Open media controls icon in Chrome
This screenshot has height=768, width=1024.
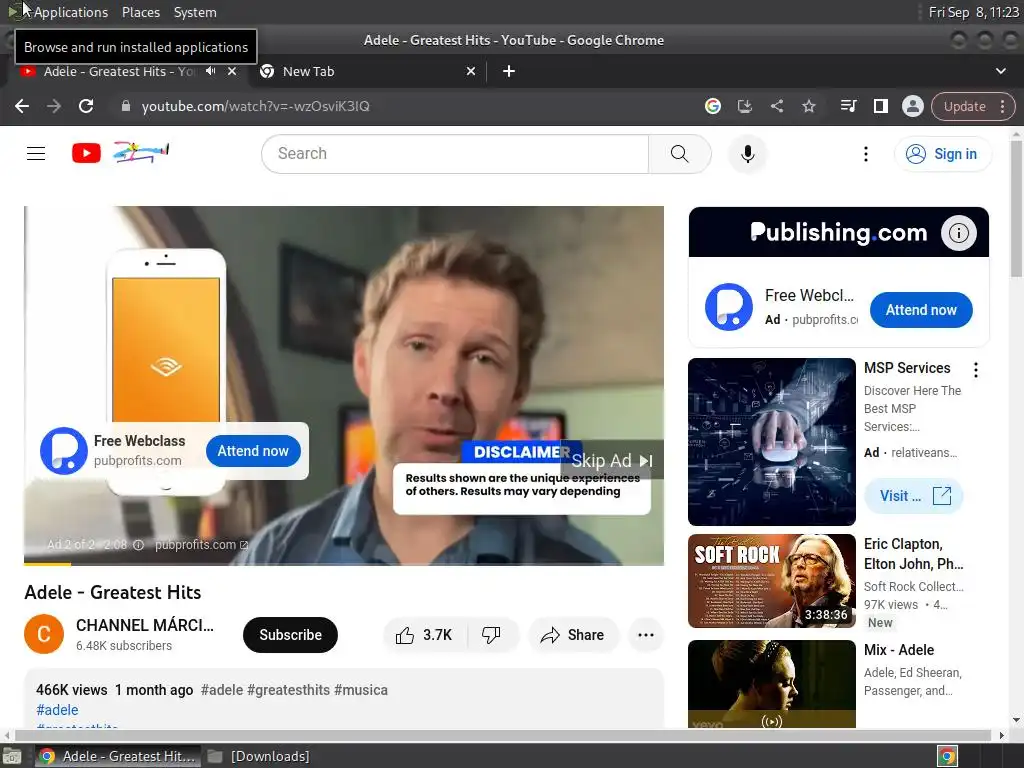click(x=848, y=106)
